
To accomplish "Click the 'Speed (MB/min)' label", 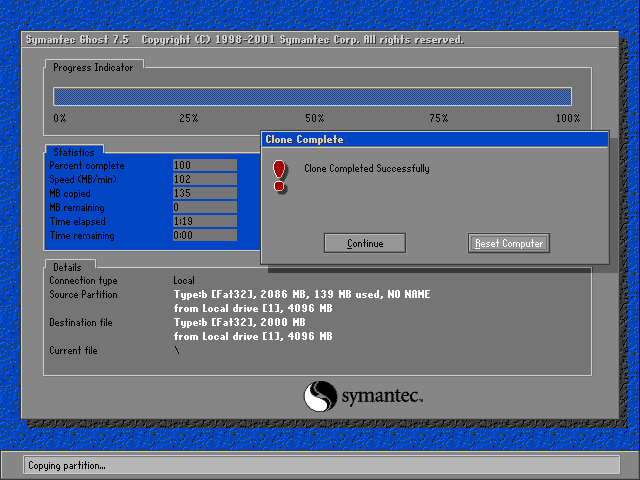I will tap(83, 180).
